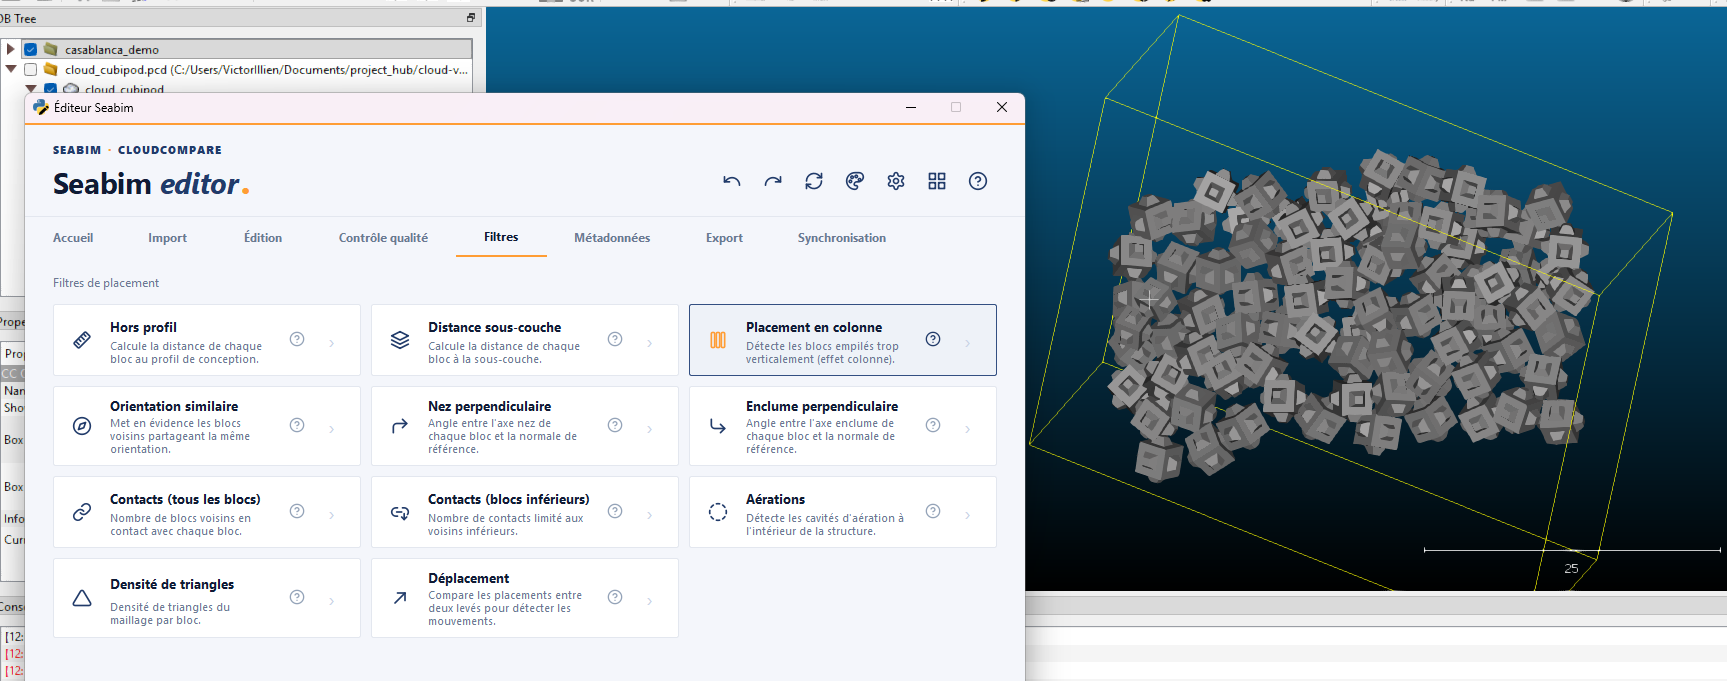Viewport: 1727px width, 681px height.
Task: Open Nez perpendiculaire via its chevron arrow
Action: pyautogui.click(x=650, y=429)
